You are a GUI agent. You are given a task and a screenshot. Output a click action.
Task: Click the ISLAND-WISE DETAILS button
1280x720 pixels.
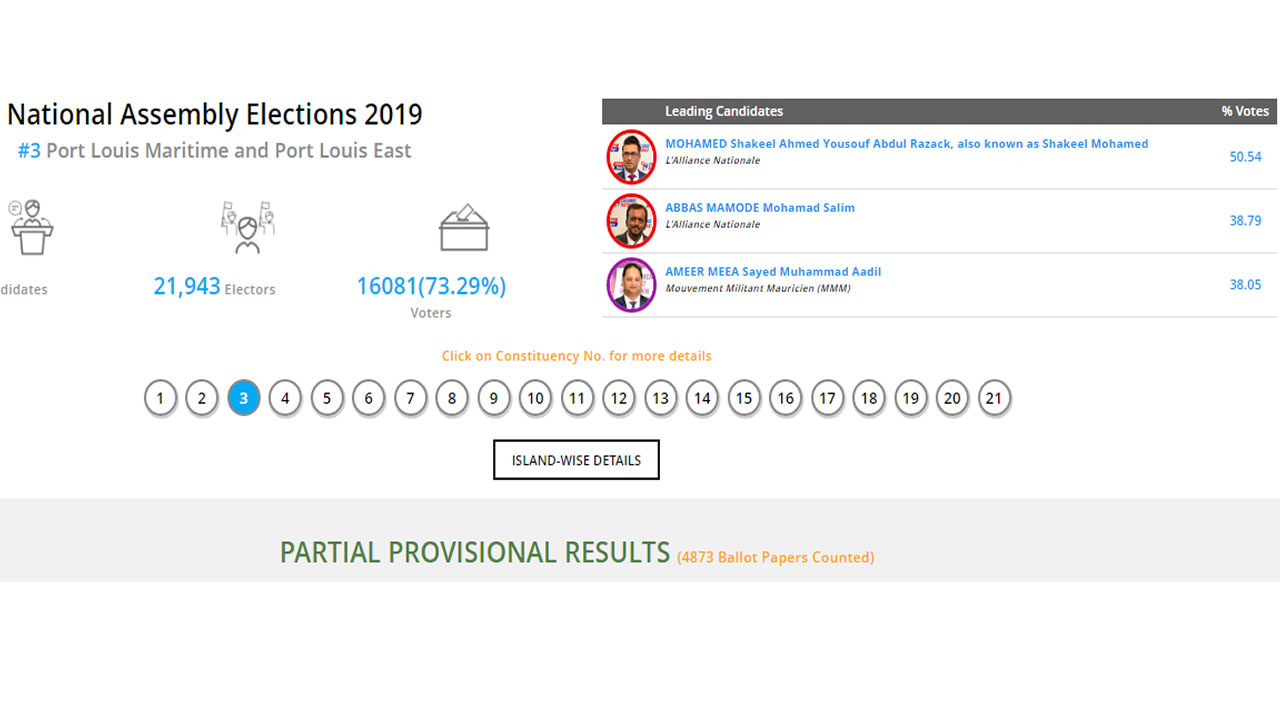pyautogui.click(x=576, y=460)
